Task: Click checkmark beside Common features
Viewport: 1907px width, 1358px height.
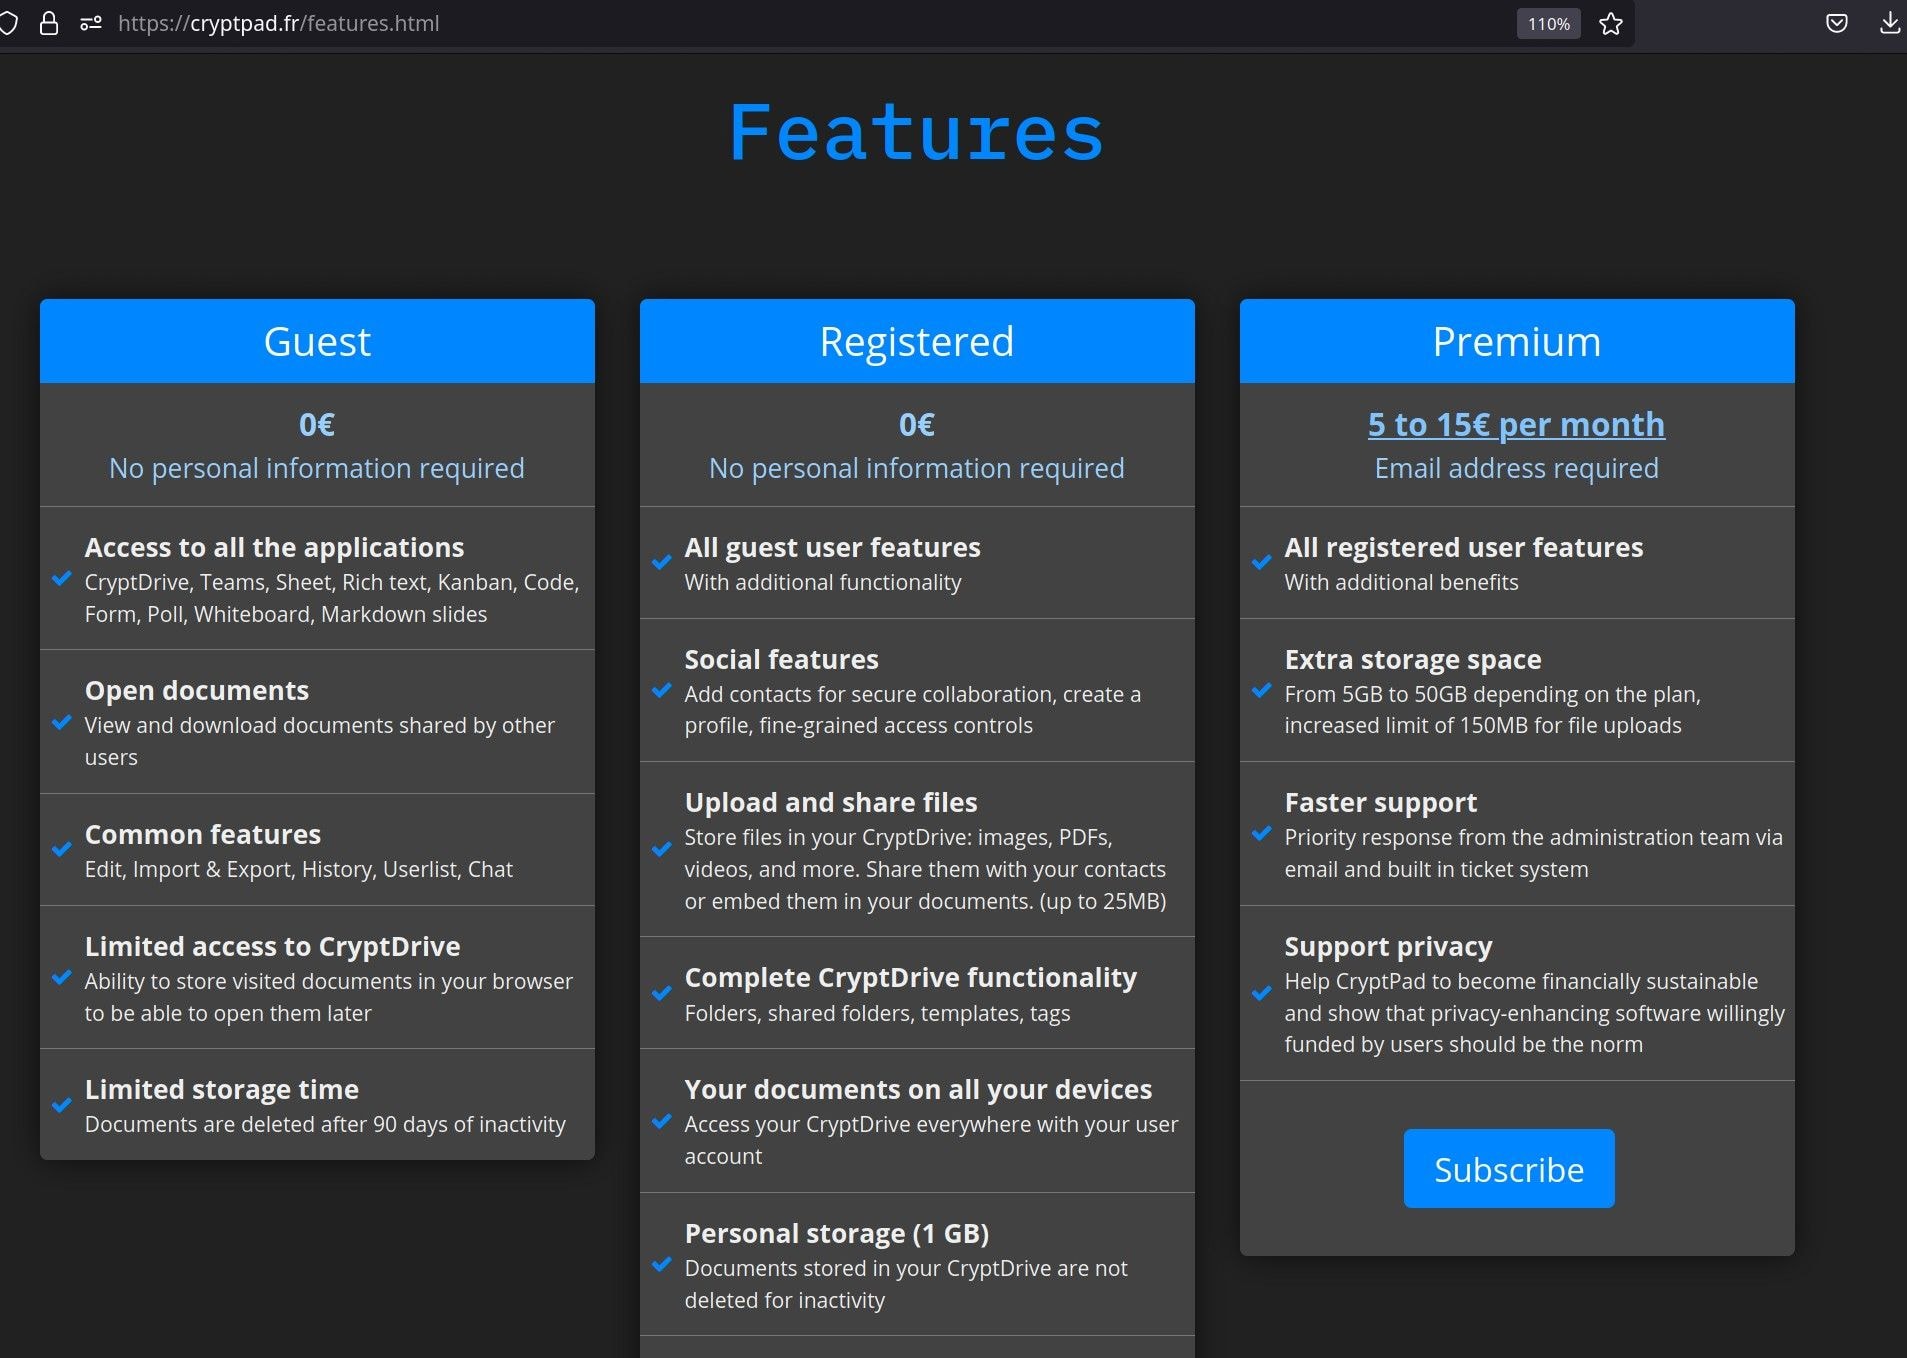Action: 62,849
